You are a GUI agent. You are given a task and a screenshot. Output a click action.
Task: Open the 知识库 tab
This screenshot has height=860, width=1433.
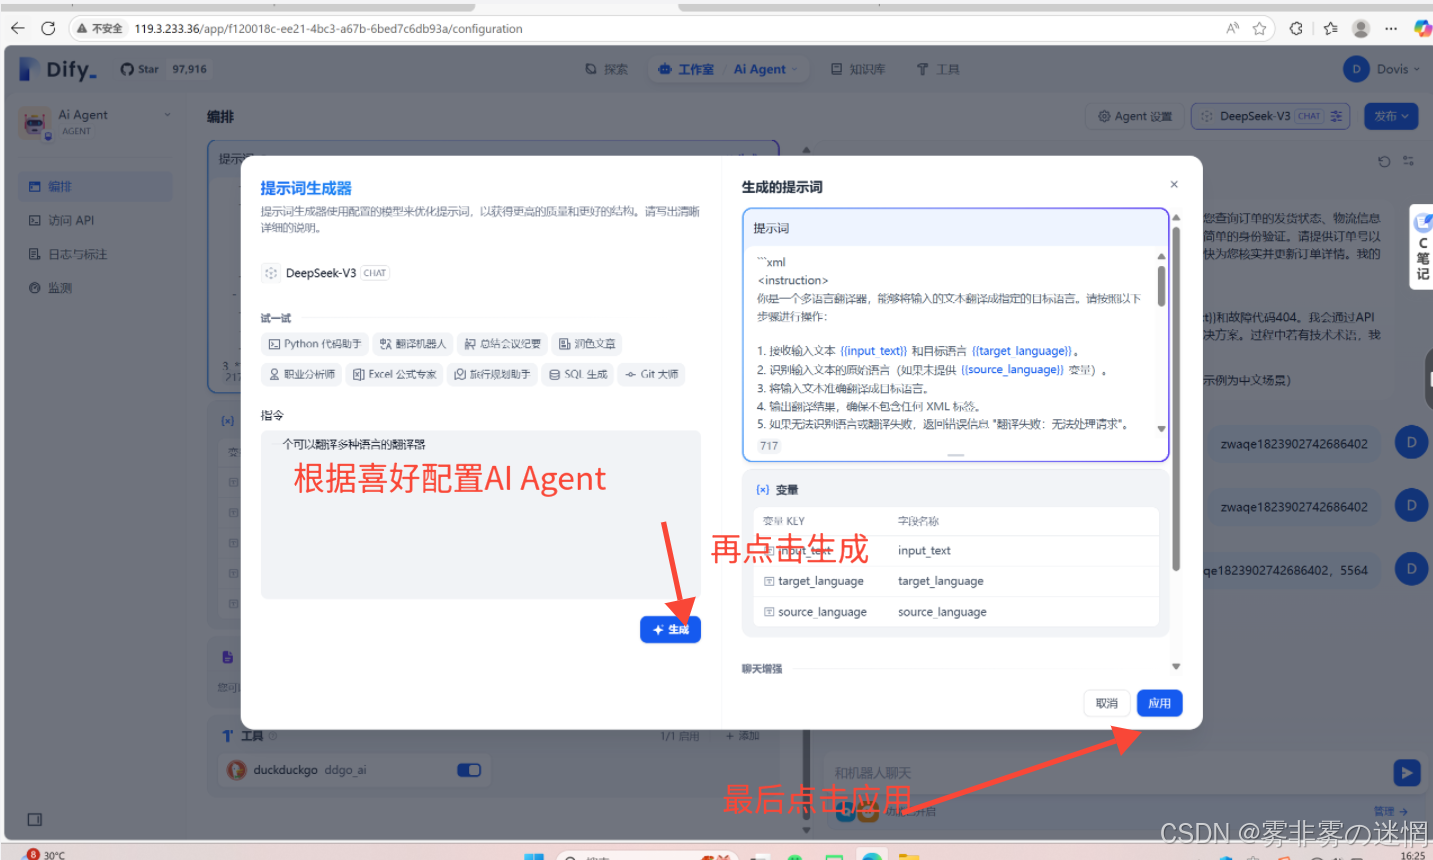tap(858, 69)
